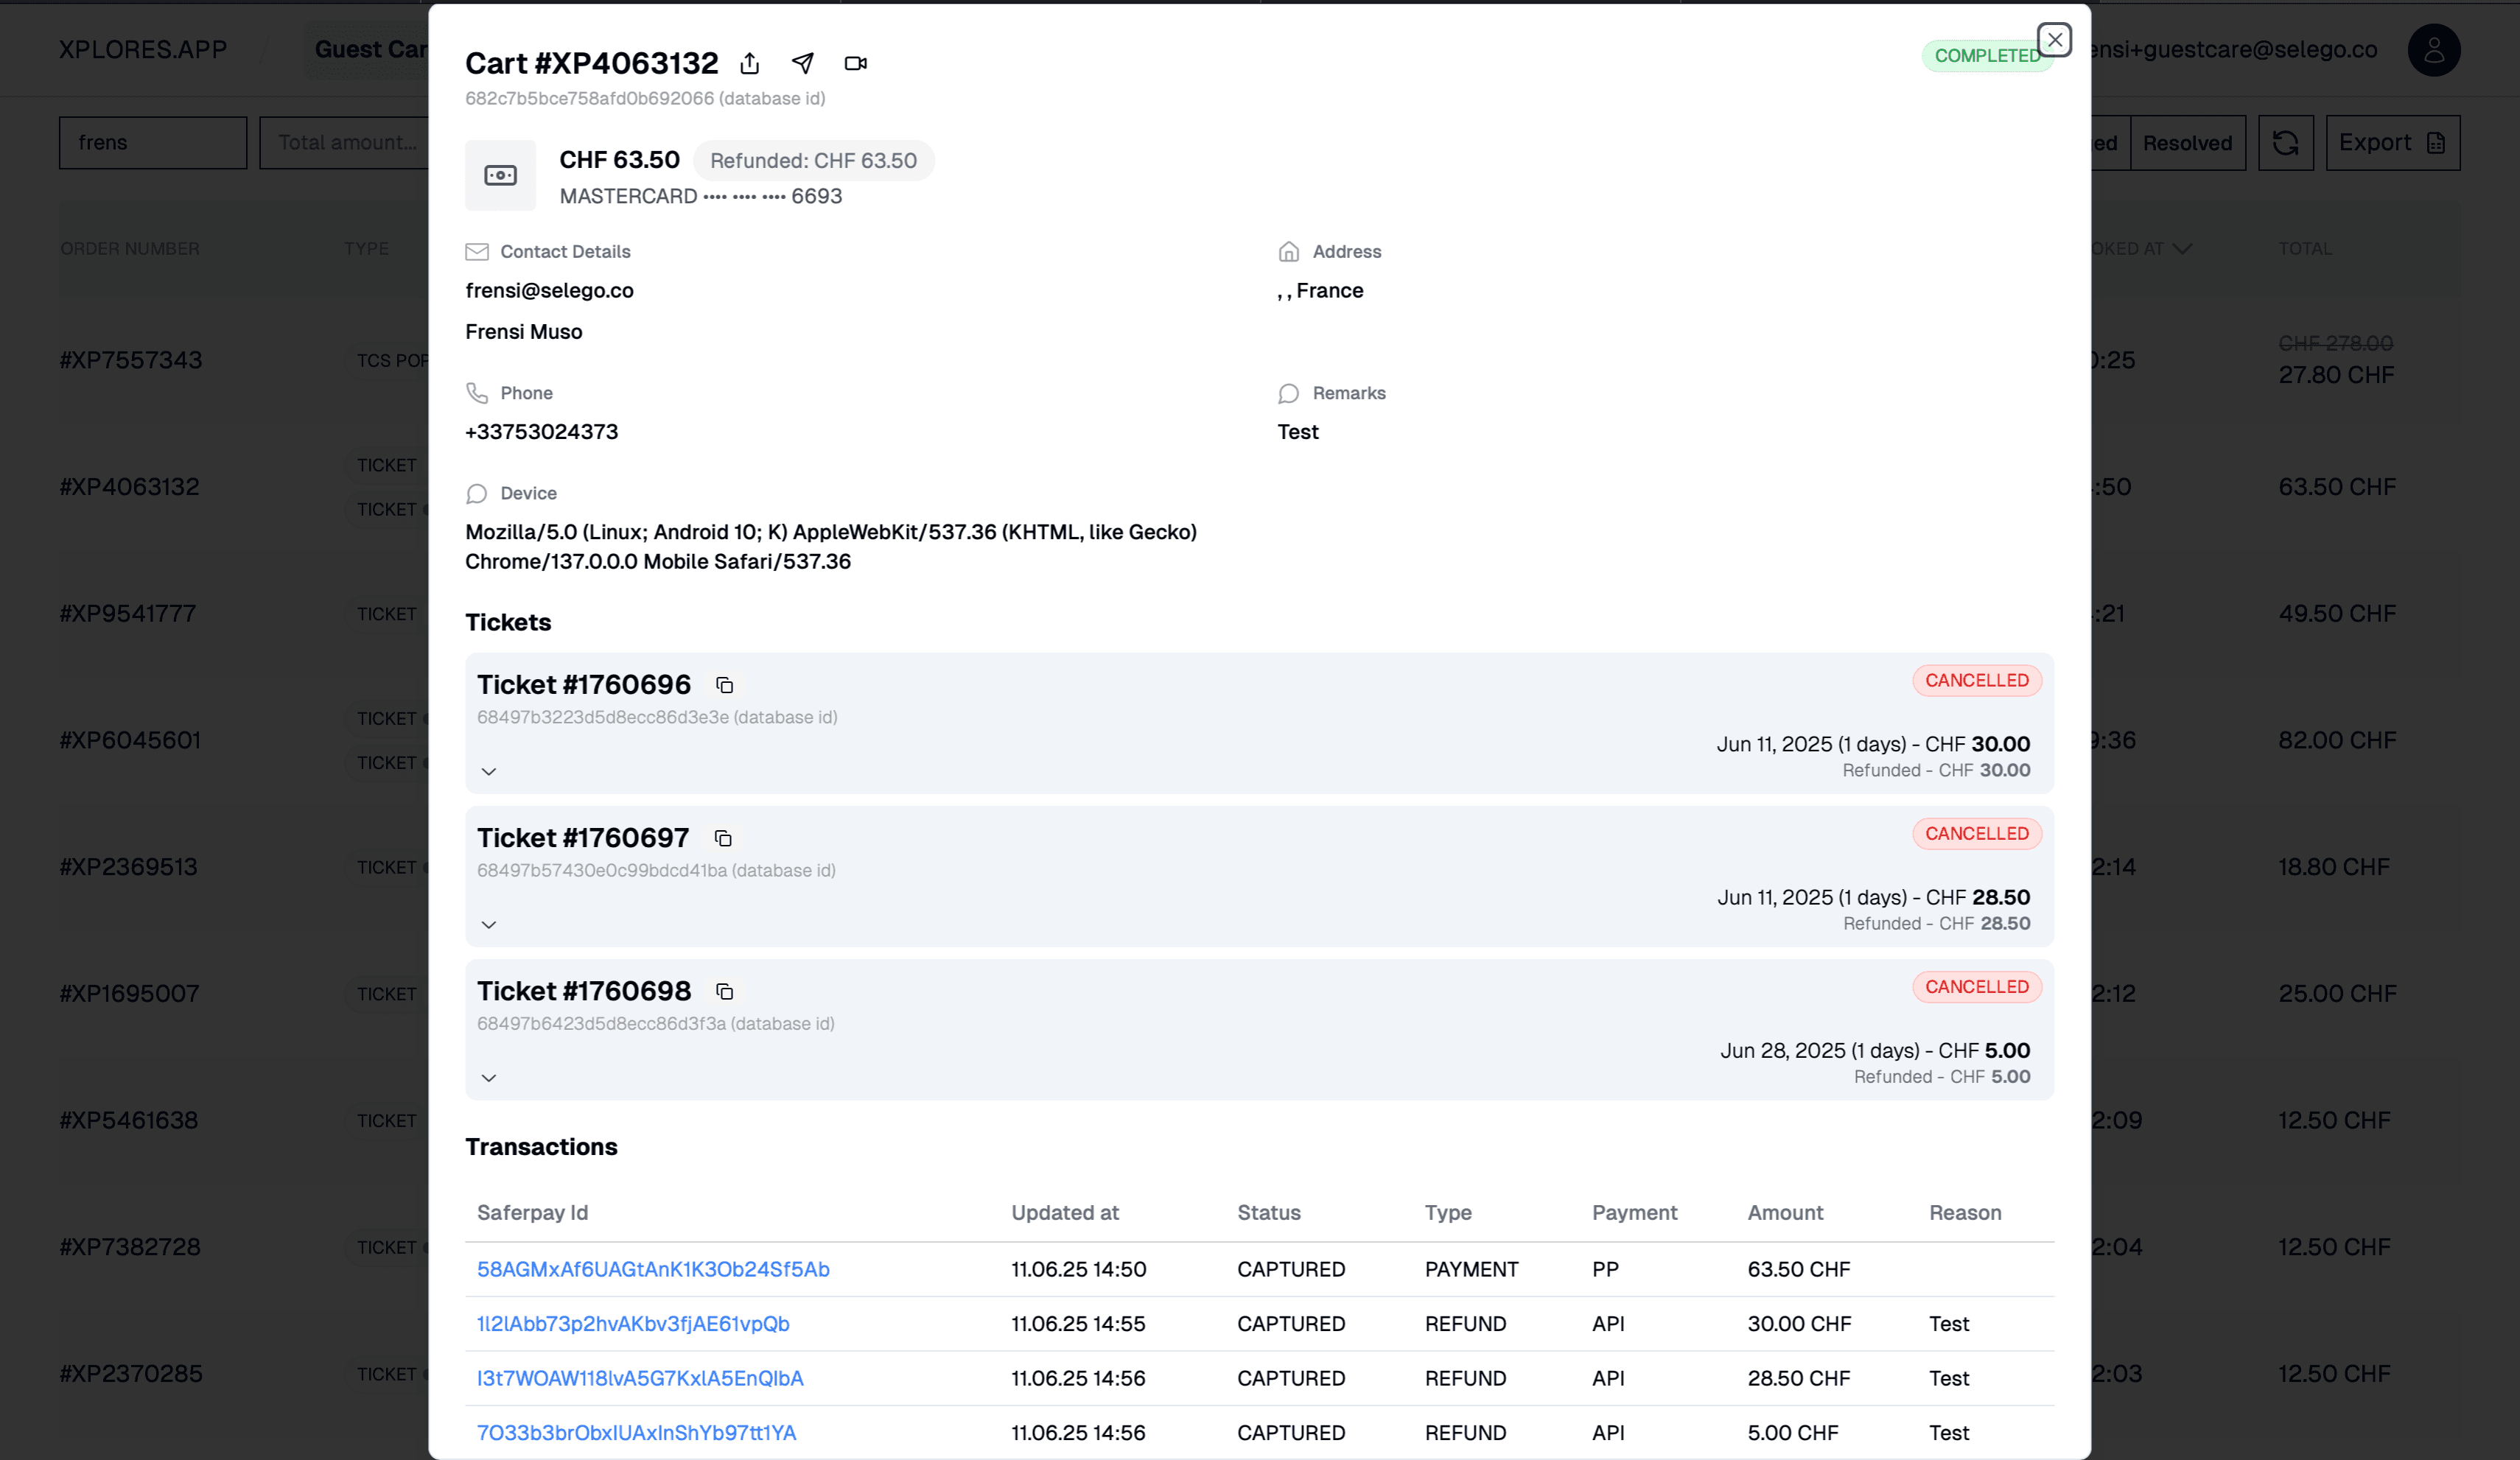The width and height of the screenshot is (2520, 1460).
Task: Copy Ticket #1760697 number
Action: (x=723, y=839)
